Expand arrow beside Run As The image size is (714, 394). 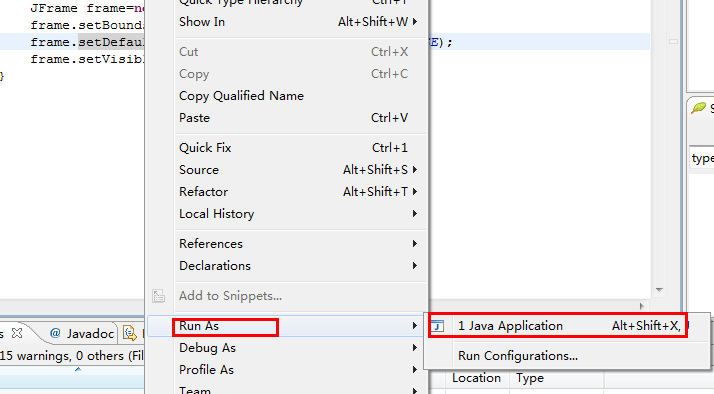pyautogui.click(x=415, y=326)
